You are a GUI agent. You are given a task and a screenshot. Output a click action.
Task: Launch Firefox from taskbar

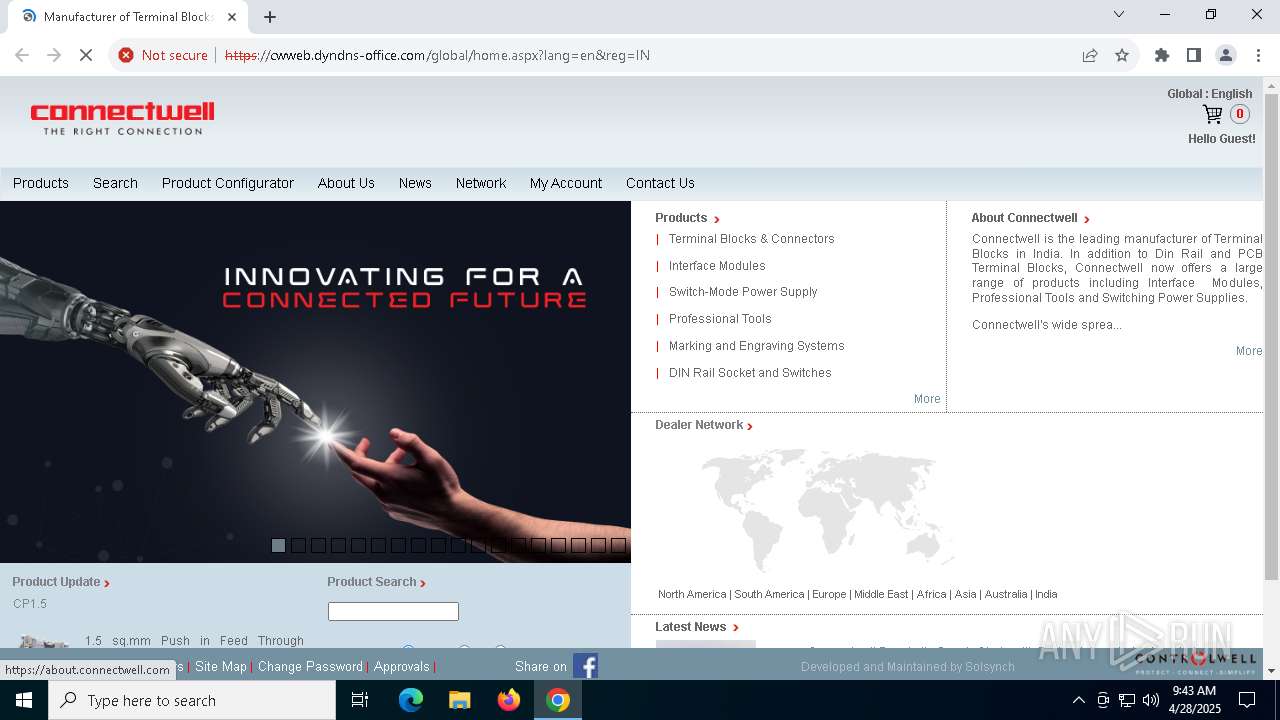tap(509, 700)
